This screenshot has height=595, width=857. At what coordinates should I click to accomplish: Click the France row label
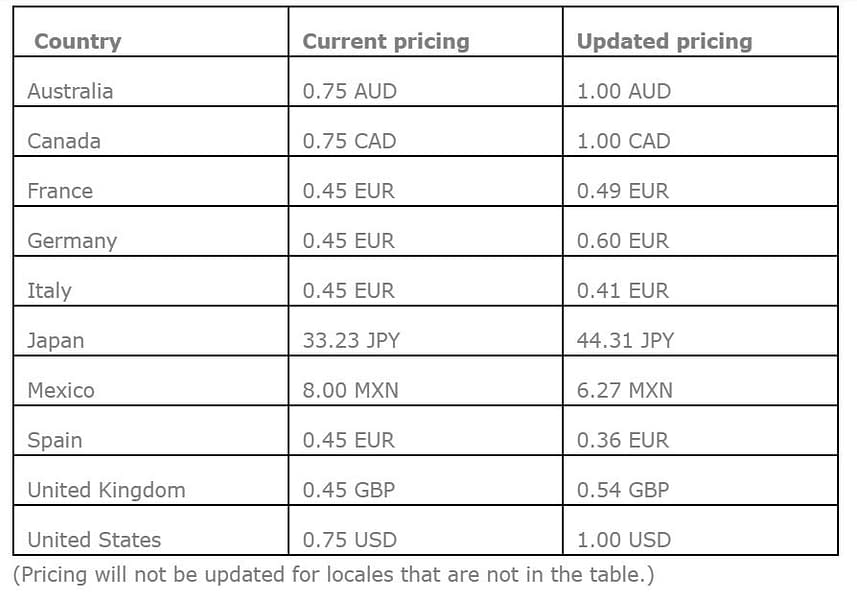coord(60,191)
